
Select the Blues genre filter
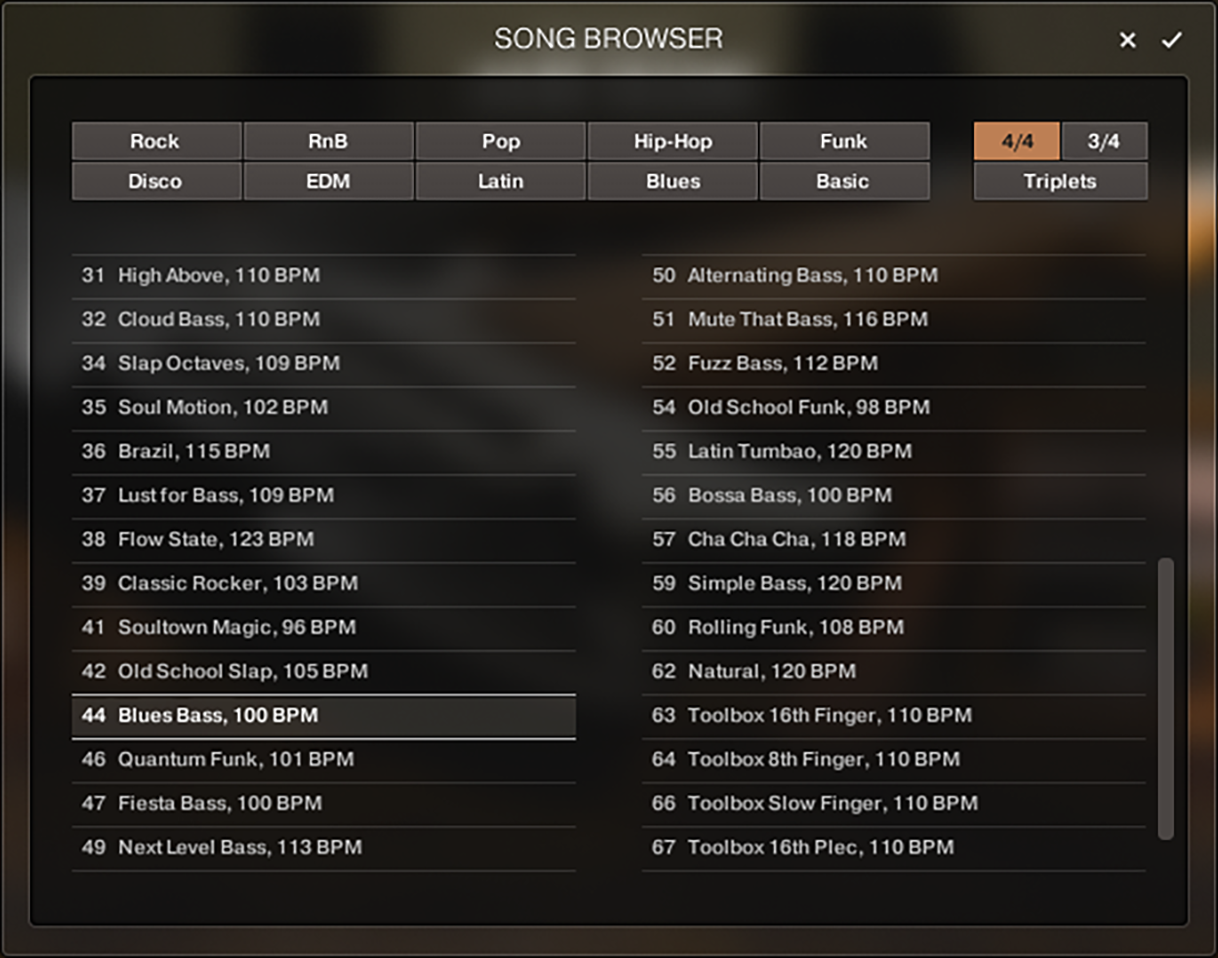672,181
